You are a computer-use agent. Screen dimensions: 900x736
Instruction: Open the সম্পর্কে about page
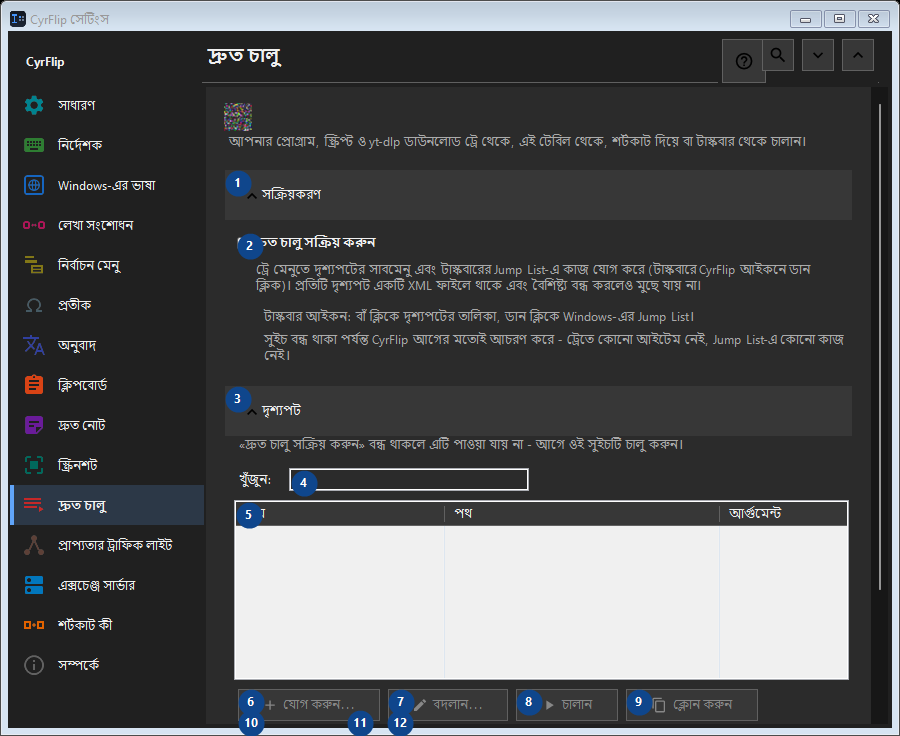(x=107, y=665)
